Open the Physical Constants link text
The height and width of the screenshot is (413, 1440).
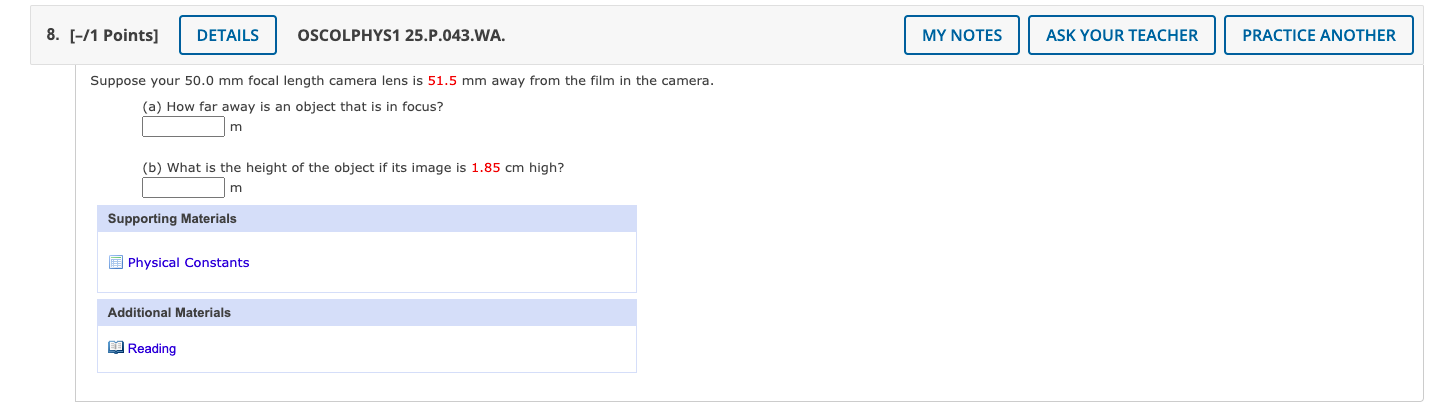[x=188, y=263]
